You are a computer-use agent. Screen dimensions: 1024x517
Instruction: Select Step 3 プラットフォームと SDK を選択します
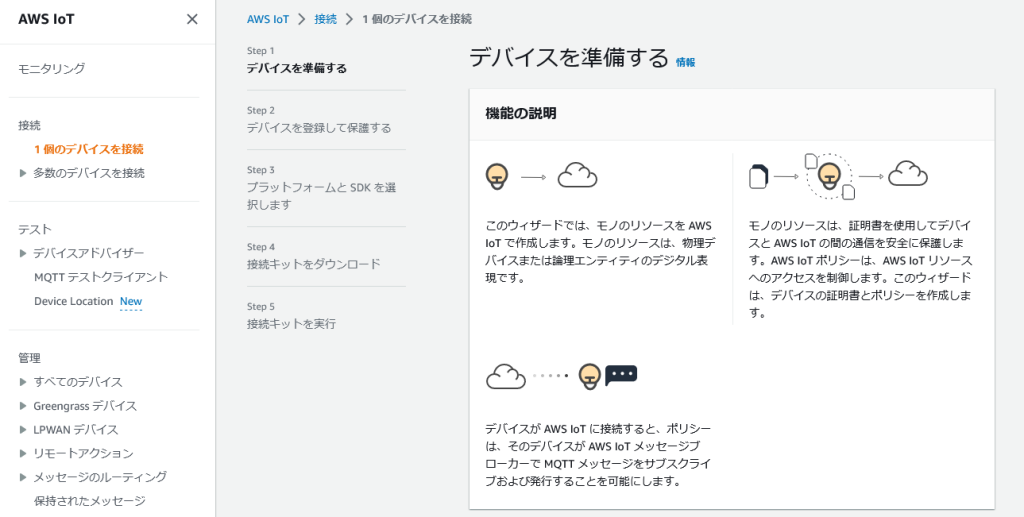click(321, 188)
